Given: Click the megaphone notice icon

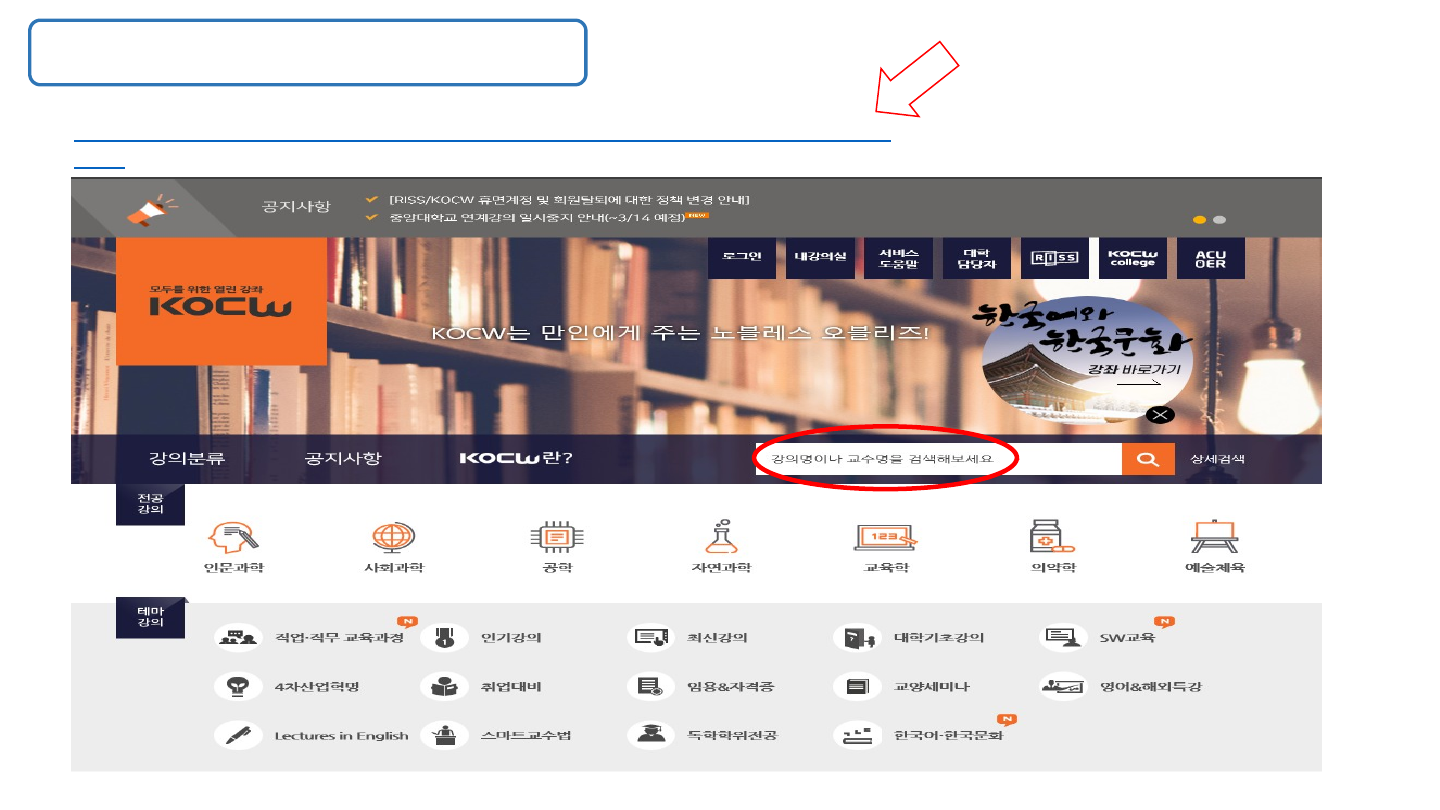Looking at the screenshot, I should pyautogui.click(x=151, y=211).
